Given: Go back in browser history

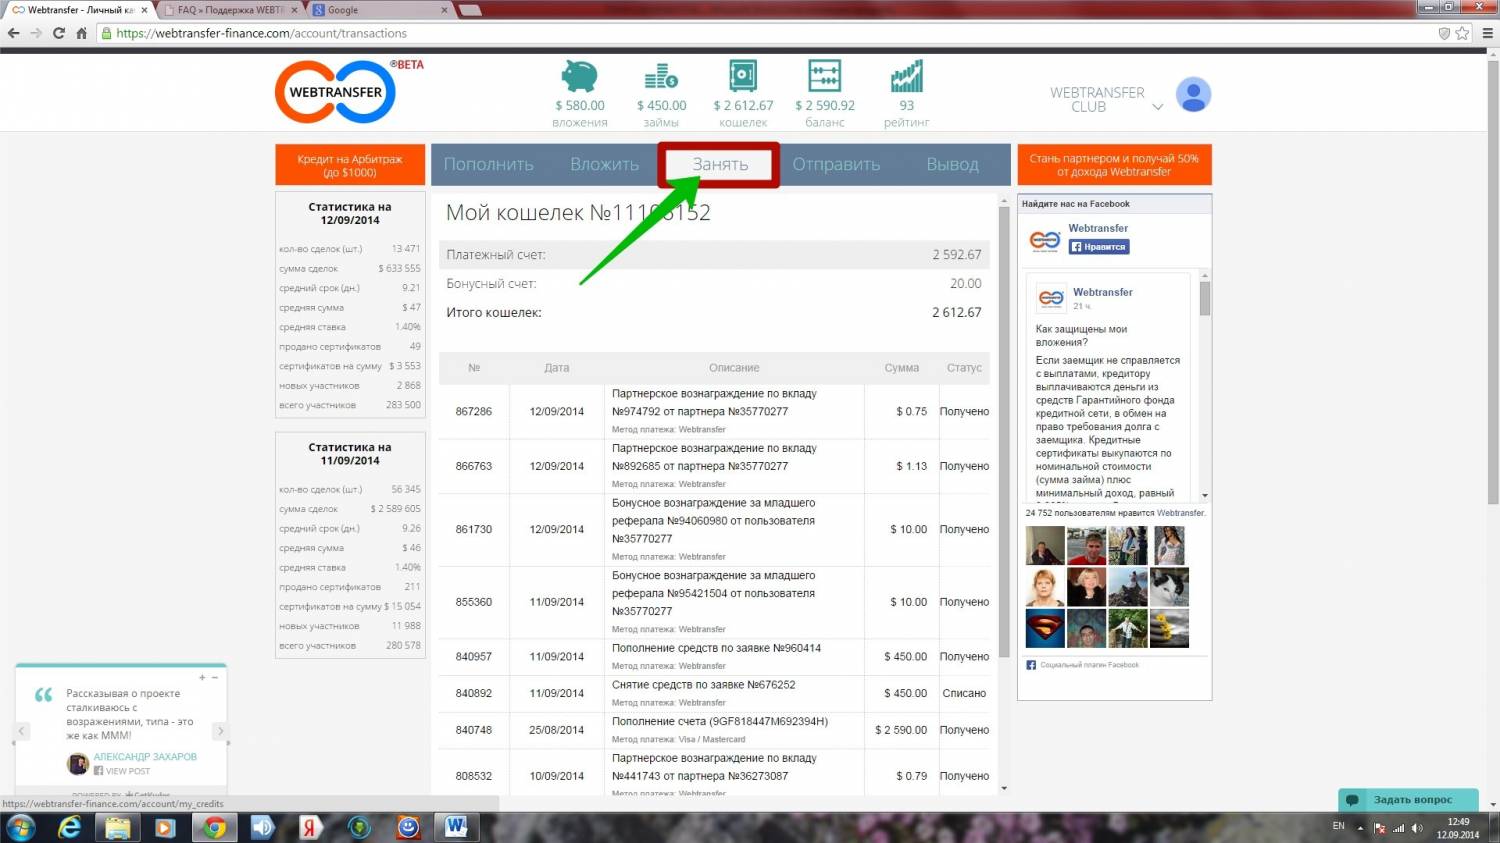Looking at the screenshot, I should coord(14,33).
